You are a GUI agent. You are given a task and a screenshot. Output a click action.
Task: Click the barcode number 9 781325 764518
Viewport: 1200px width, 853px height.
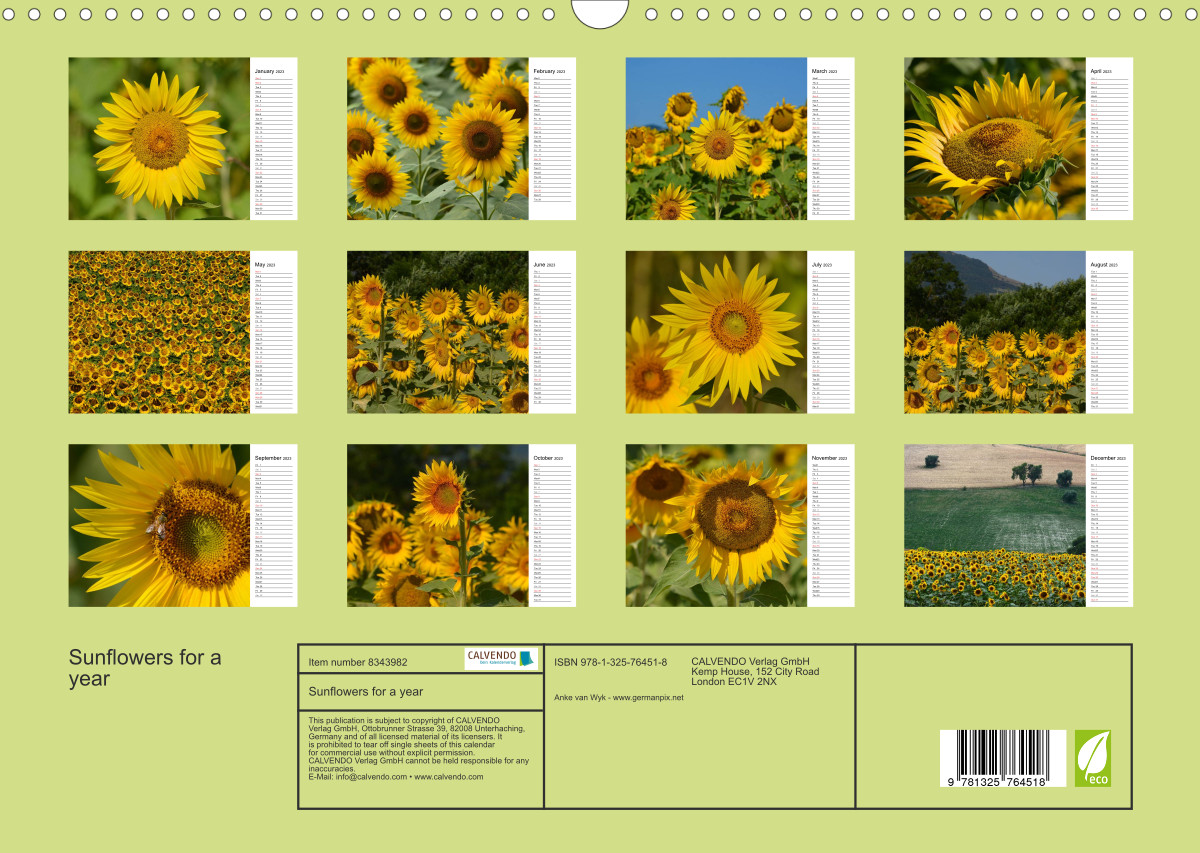(996, 781)
